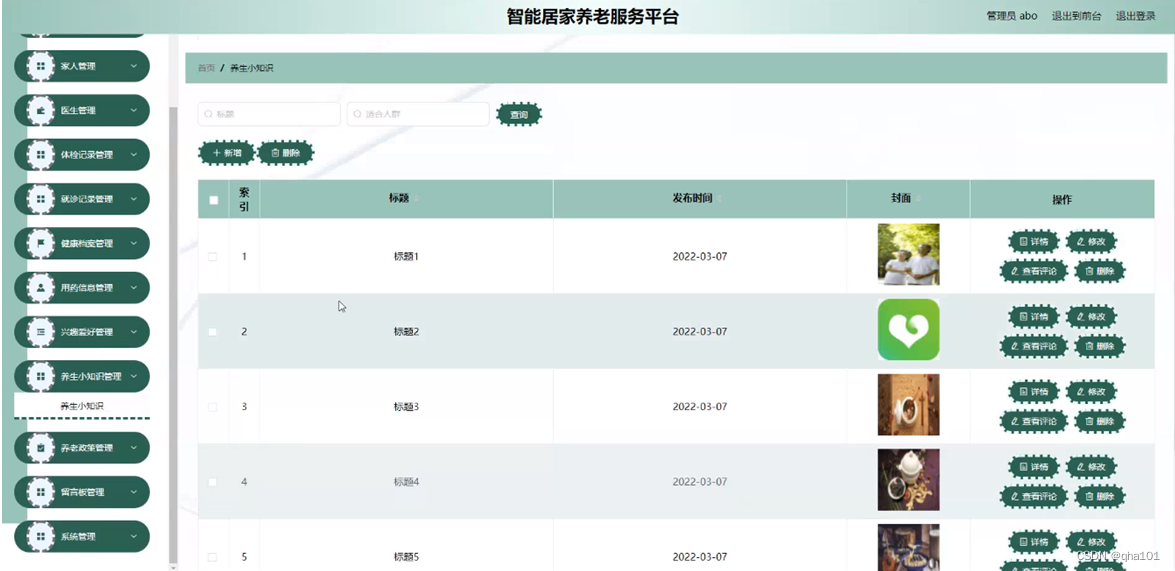Open 详情 for 标题4 row
This screenshot has width=1175, height=571.
tap(1033, 467)
